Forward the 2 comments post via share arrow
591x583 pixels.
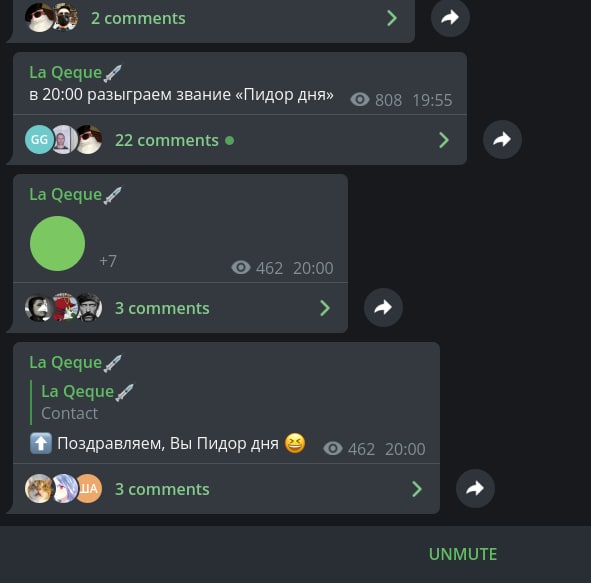point(450,17)
